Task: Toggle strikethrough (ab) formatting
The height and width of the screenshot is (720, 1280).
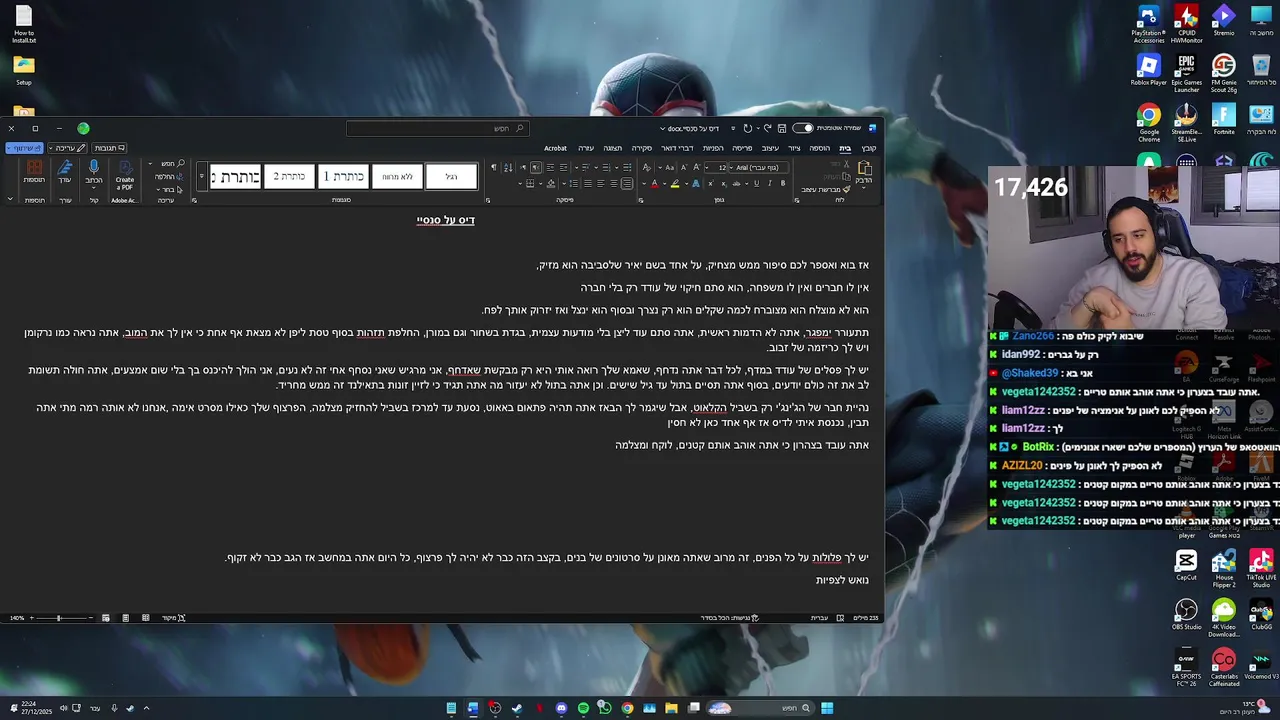Action: tap(736, 184)
